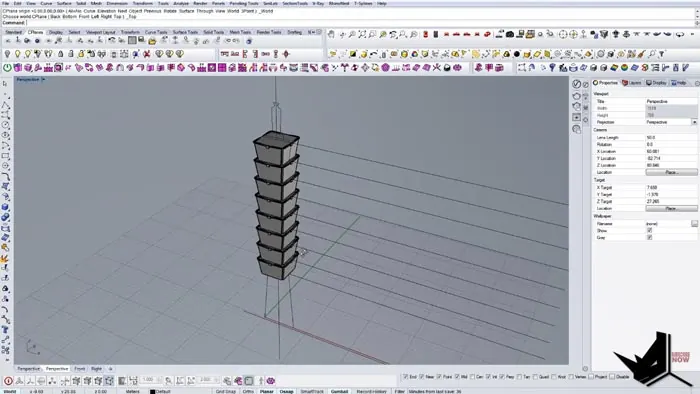Toggle the wallpaper Gray checkbox
This screenshot has width=700, height=394.
coord(650,237)
